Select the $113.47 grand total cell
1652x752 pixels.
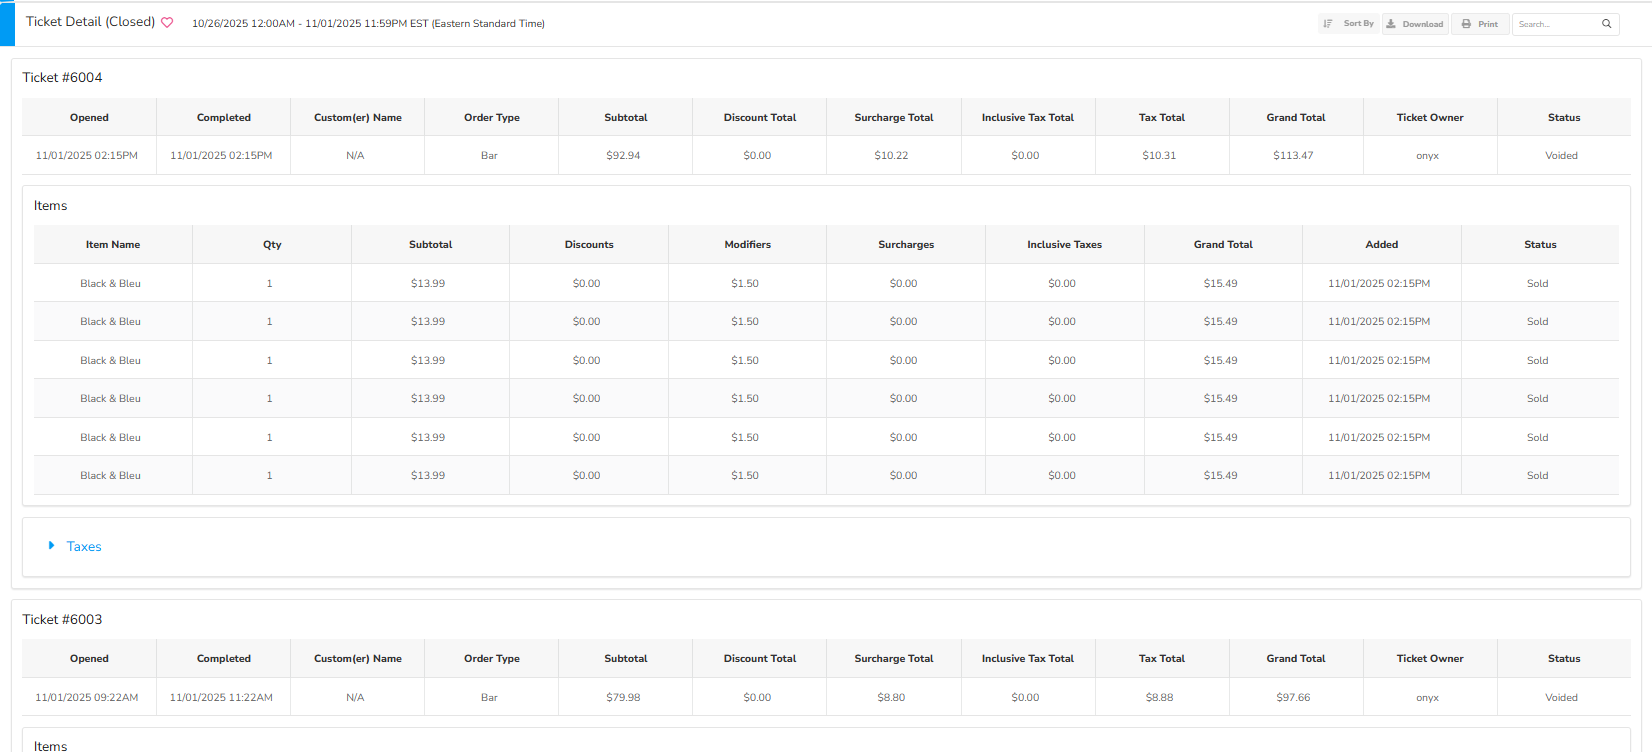(x=1293, y=156)
